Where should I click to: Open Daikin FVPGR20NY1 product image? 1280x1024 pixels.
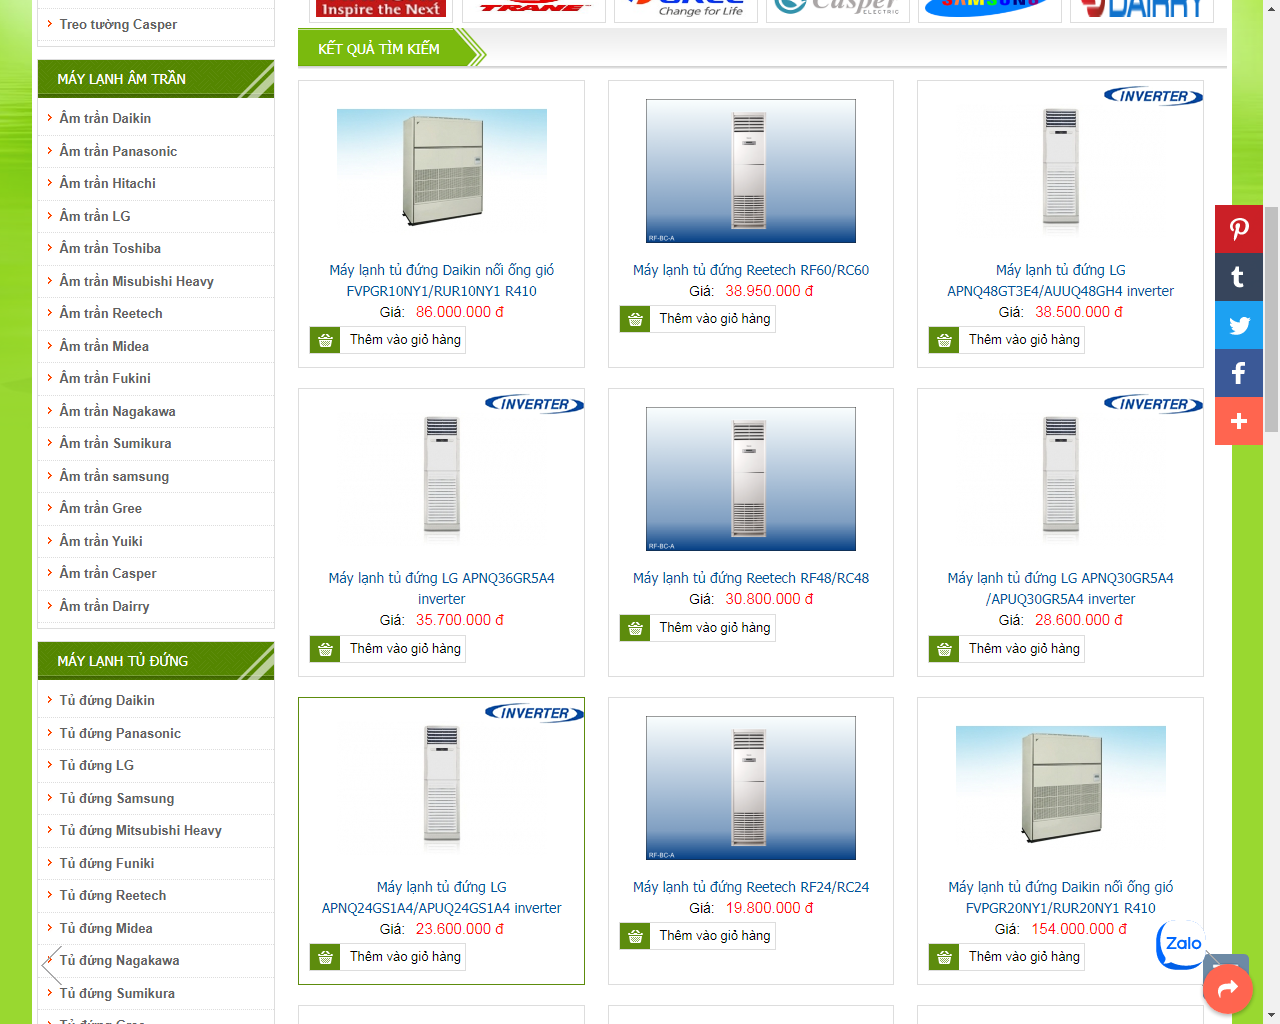pos(1061,786)
